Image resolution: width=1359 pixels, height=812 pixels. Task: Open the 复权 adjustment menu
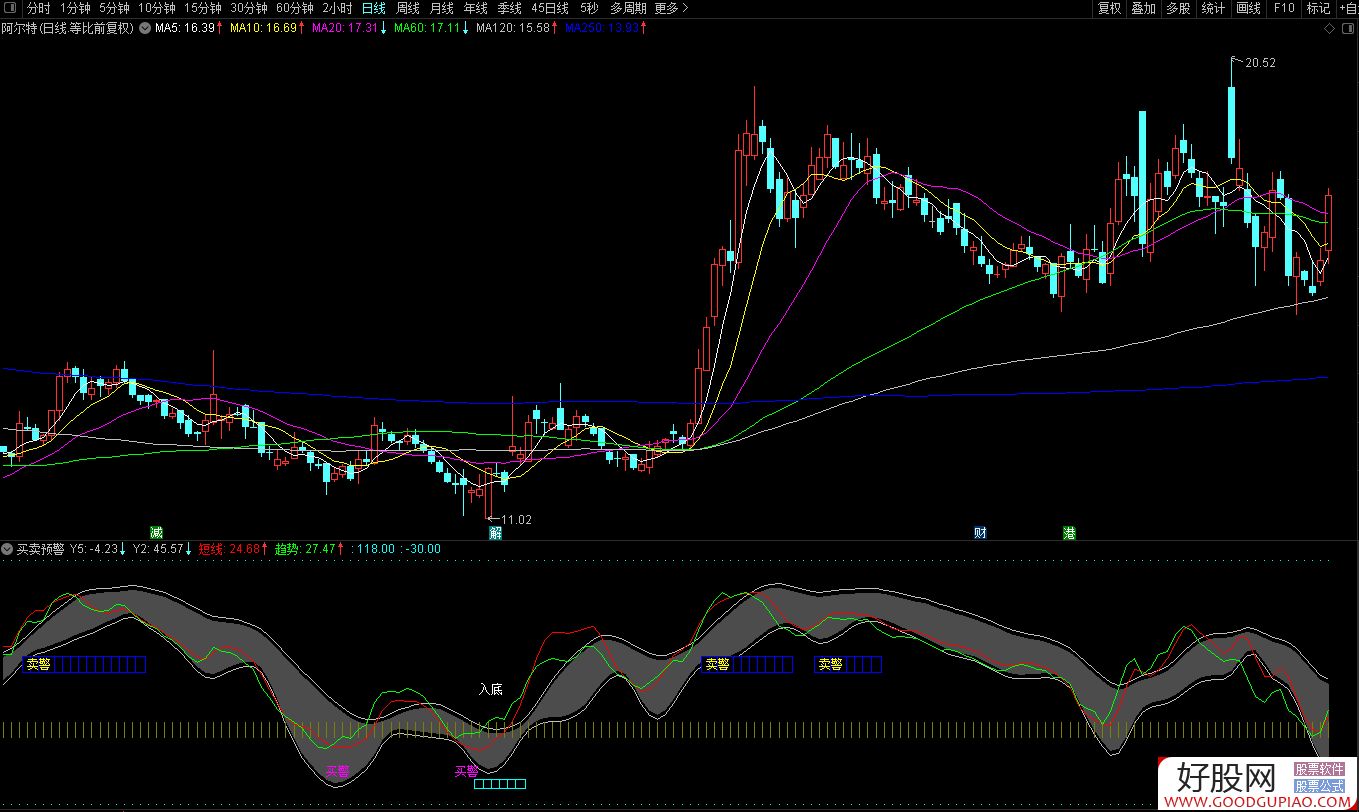pyautogui.click(x=1109, y=8)
